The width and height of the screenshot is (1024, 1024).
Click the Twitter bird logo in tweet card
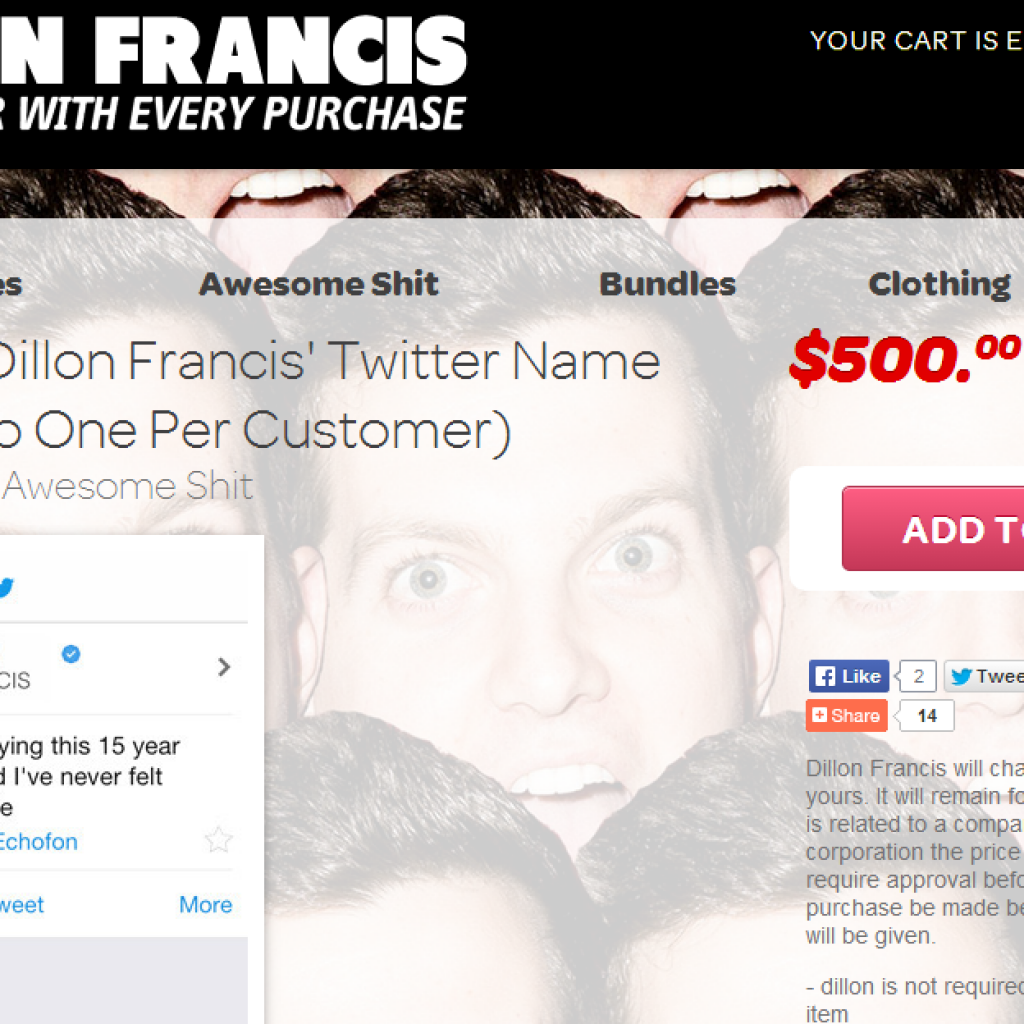point(5,587)
